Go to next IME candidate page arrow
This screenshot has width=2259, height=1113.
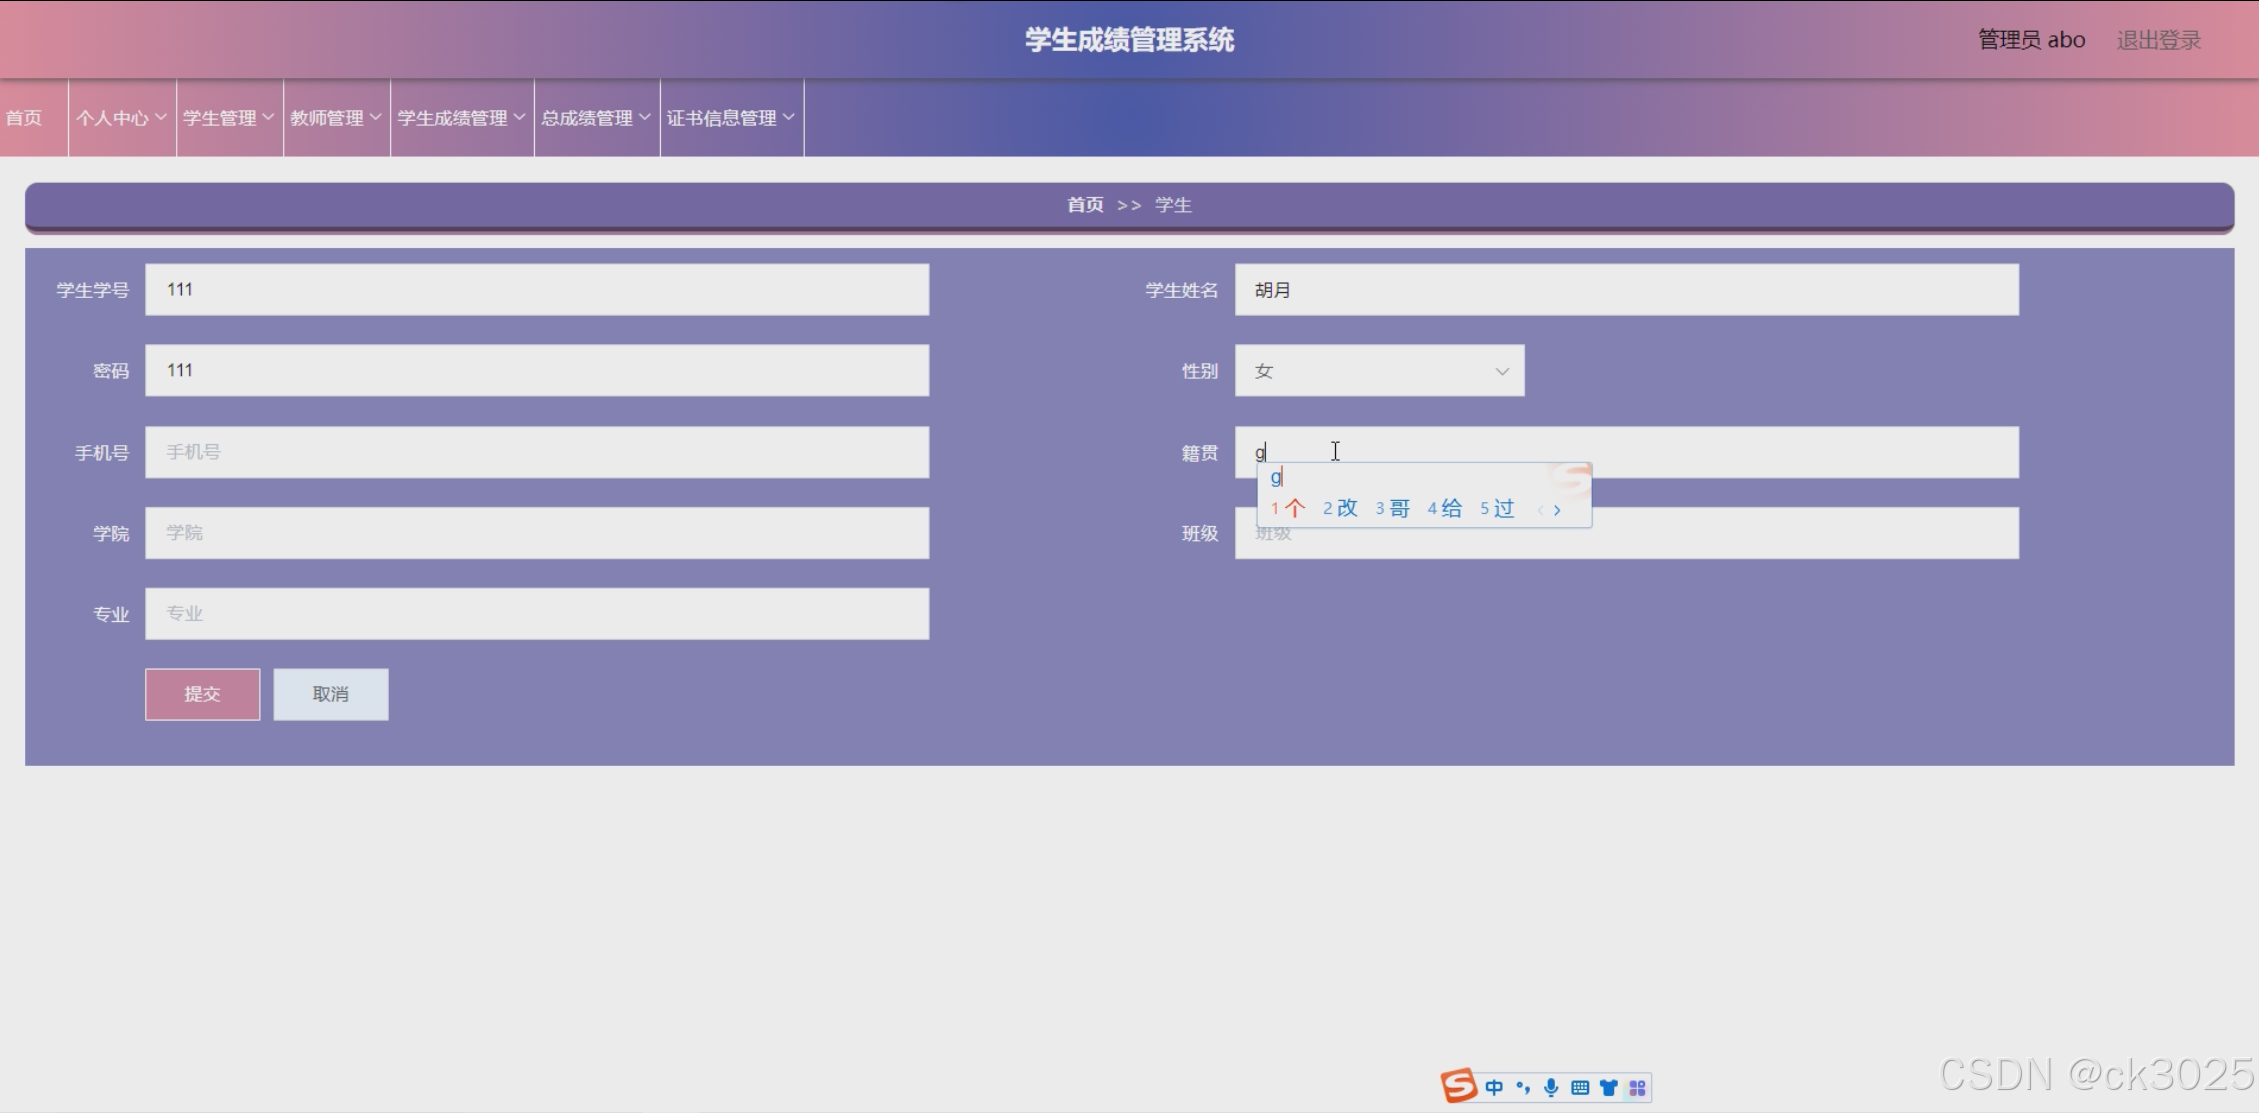[x=1557, y=510]
